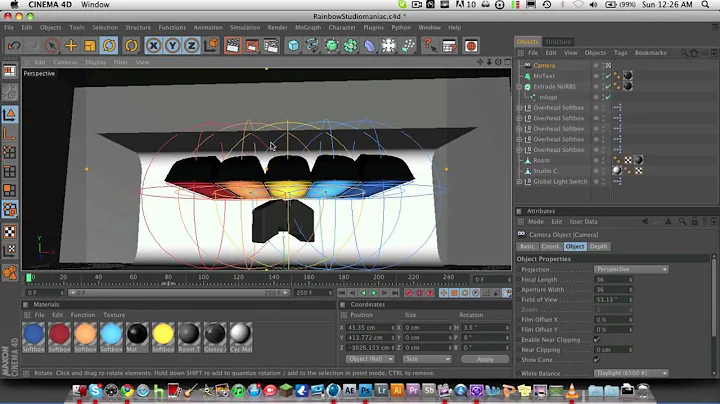
Task: Open the Materials Function menu
Action: coord(83,315)
